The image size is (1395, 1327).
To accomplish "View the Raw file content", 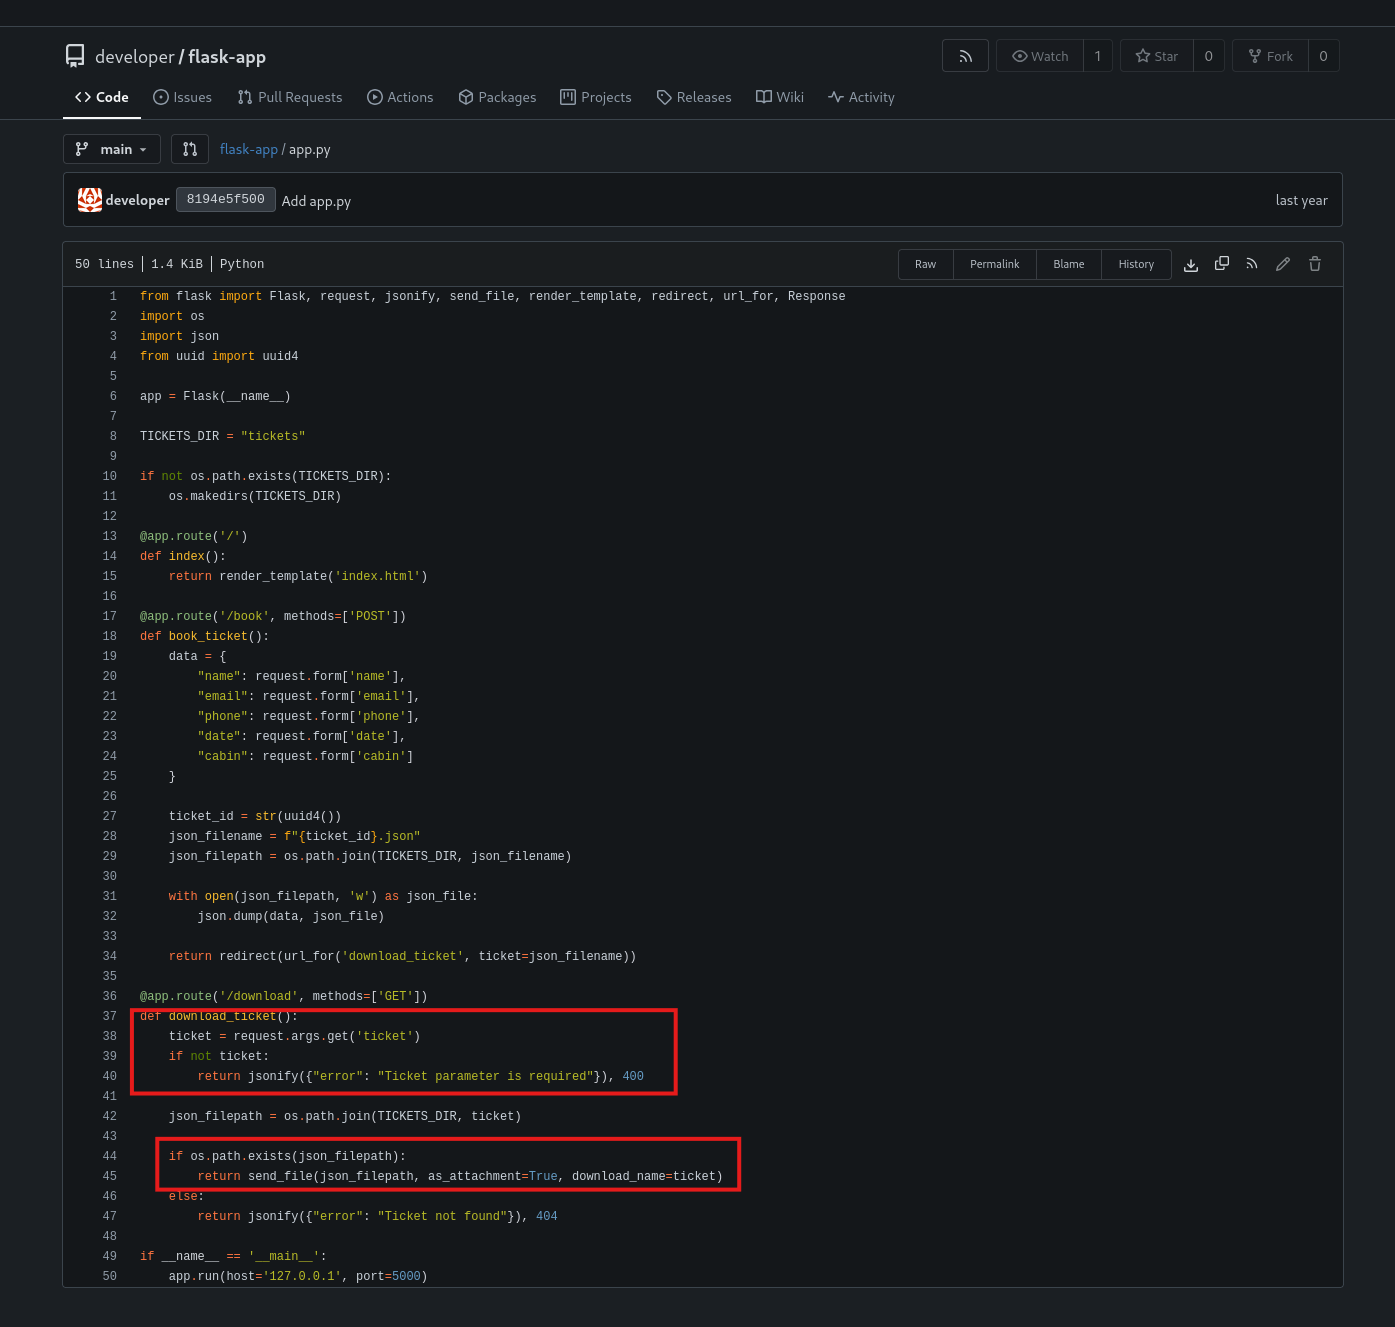I will [925, 264].
